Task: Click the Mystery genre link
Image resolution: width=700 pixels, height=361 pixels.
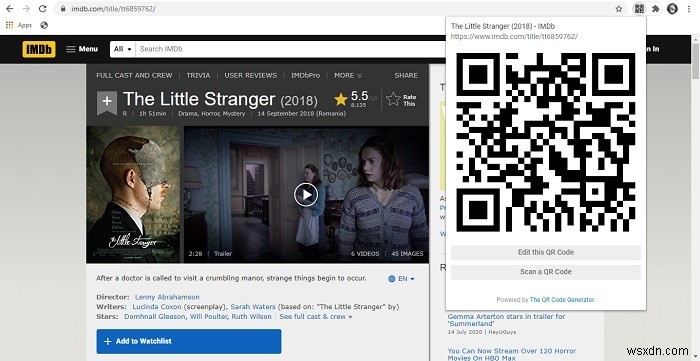Action: [x=234, y=114]
